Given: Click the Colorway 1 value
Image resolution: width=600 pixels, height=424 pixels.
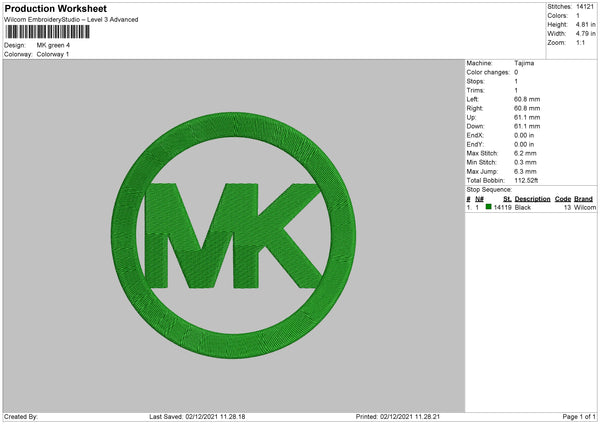Looking at the screenshot, I should tap(54, 54).
